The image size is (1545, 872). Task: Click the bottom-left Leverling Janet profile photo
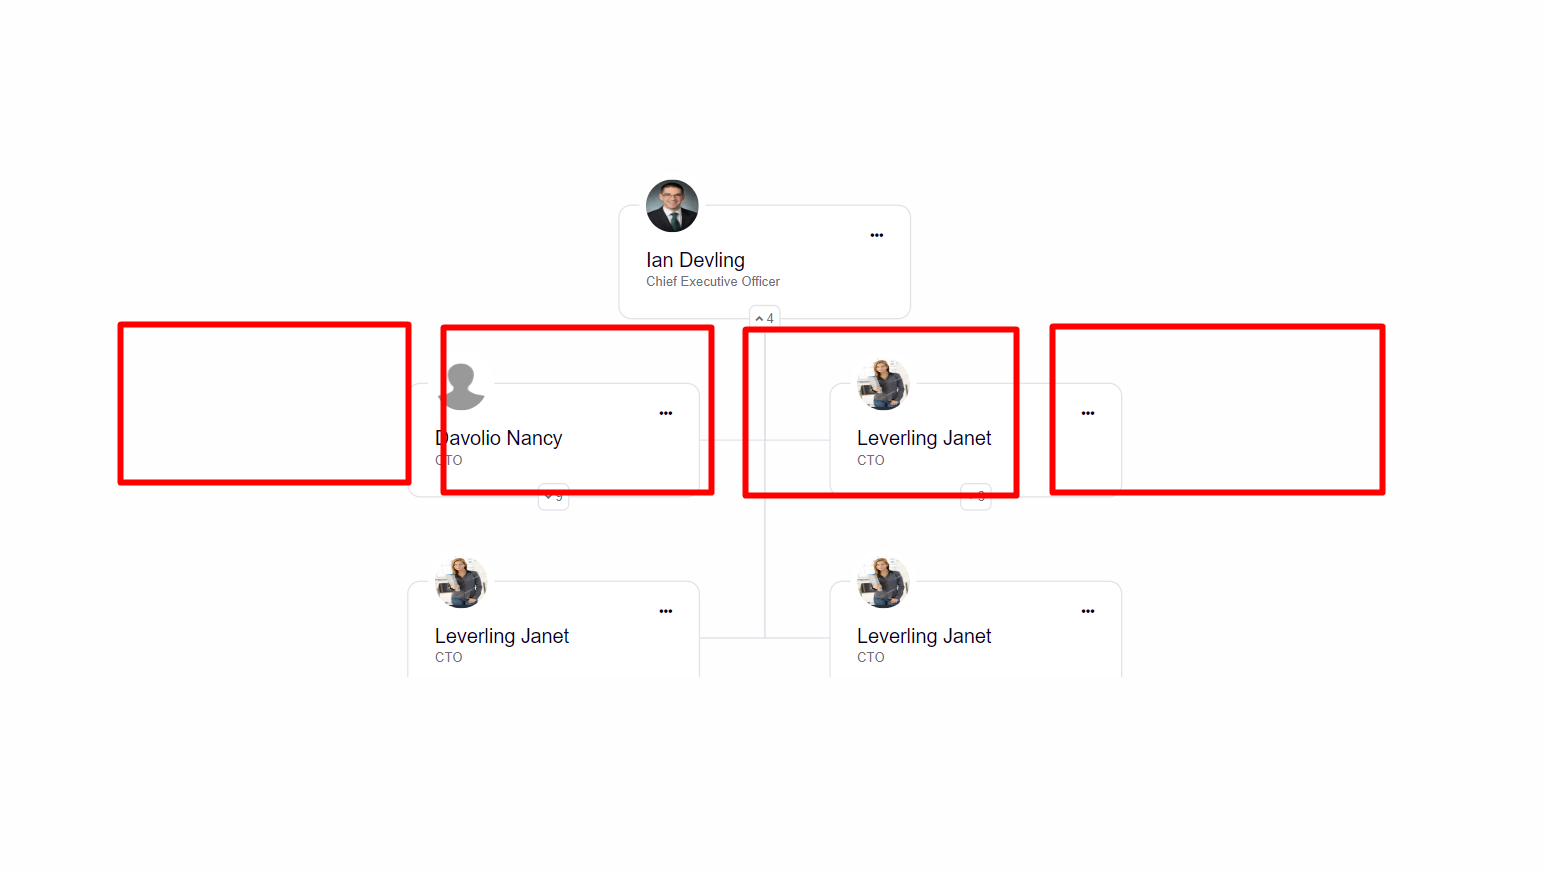(461, 581)
